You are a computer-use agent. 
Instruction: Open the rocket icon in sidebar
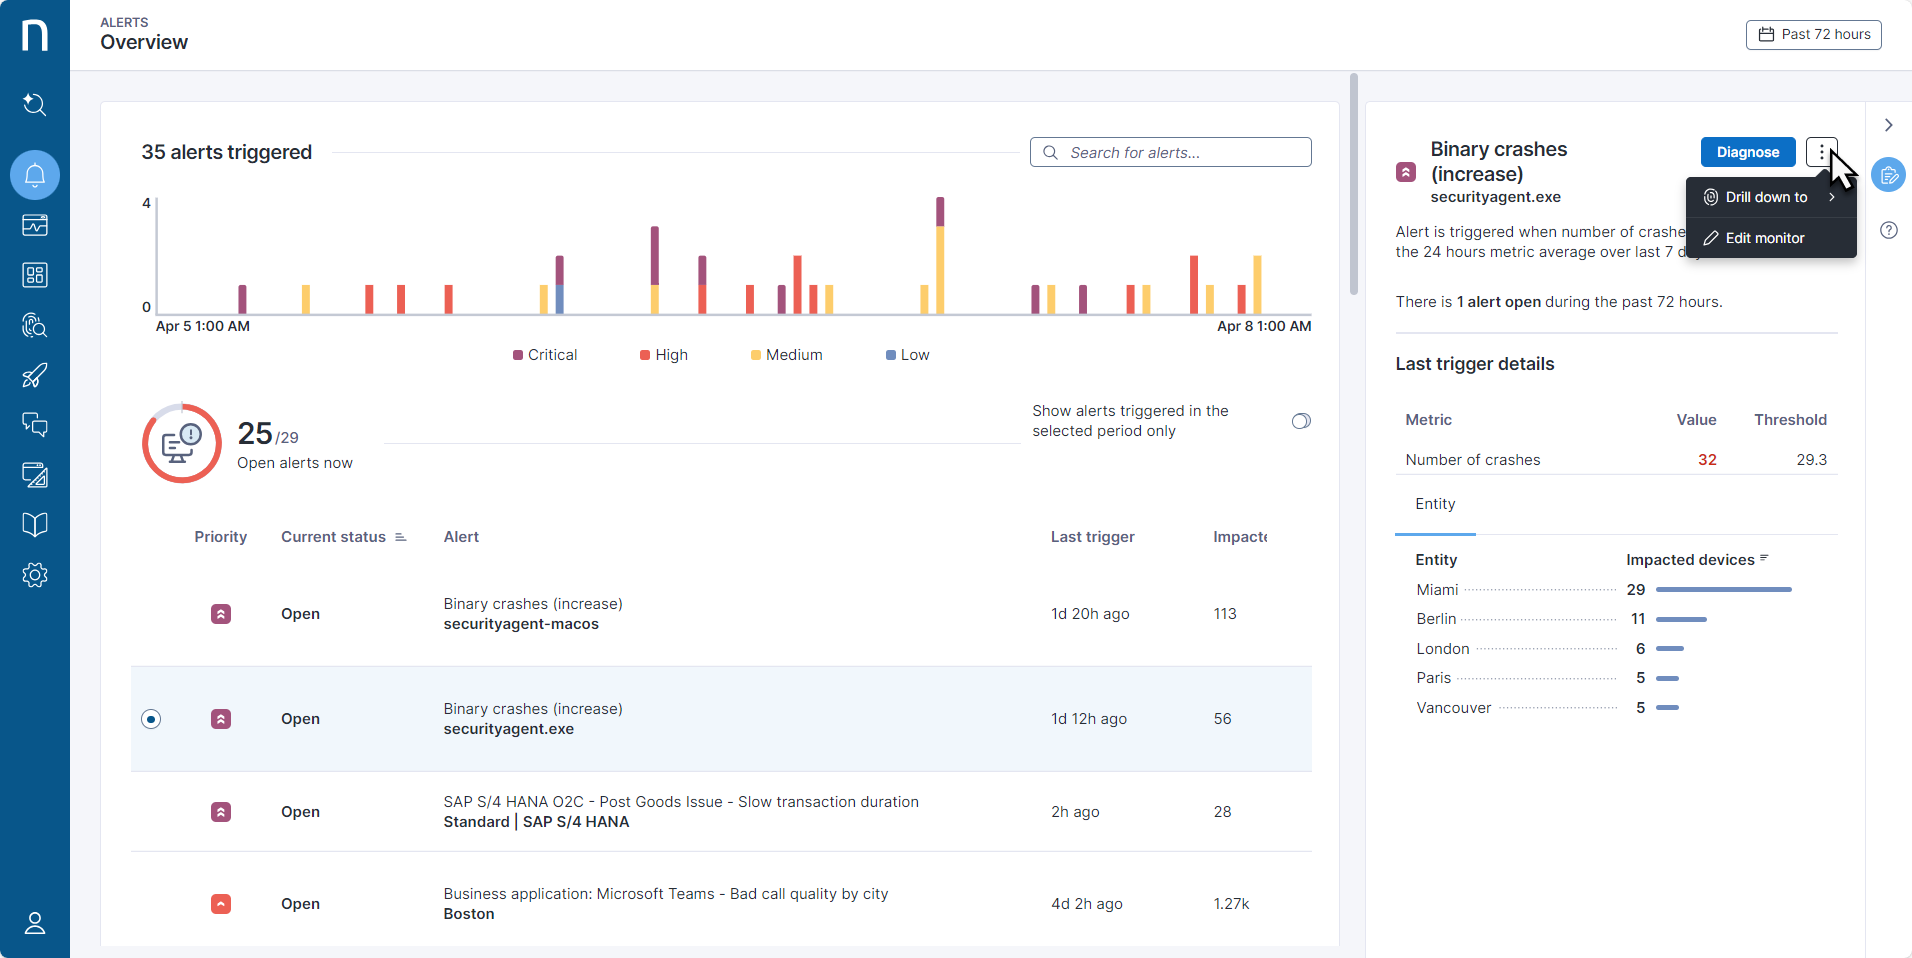click(35, 375)
